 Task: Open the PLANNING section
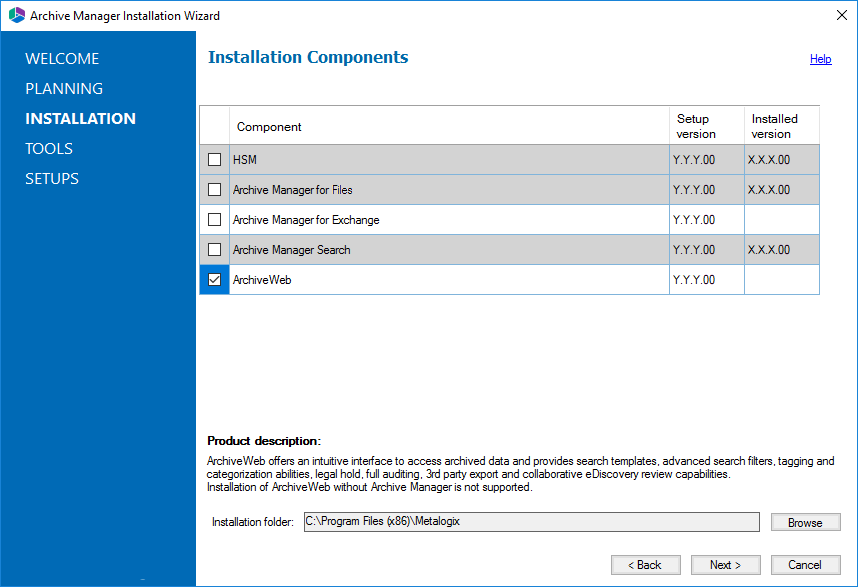click(64, 89)
